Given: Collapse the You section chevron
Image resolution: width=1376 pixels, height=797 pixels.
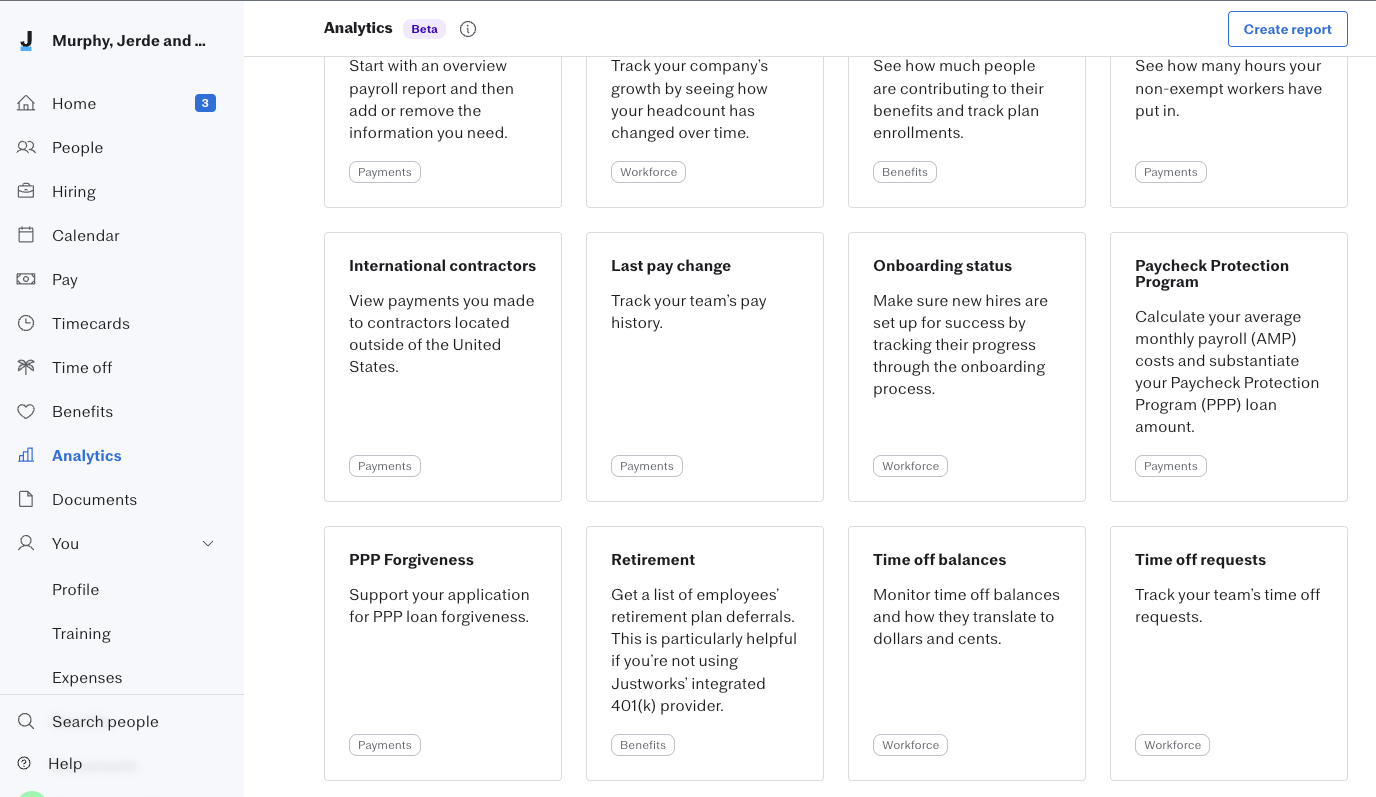Looking at the screenshot, I should pyautogui.click(x=208, y=543).
